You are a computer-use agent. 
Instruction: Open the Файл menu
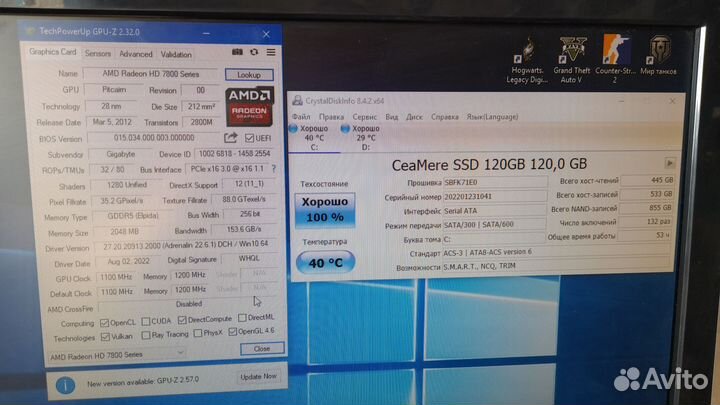[x=301, y=117]
